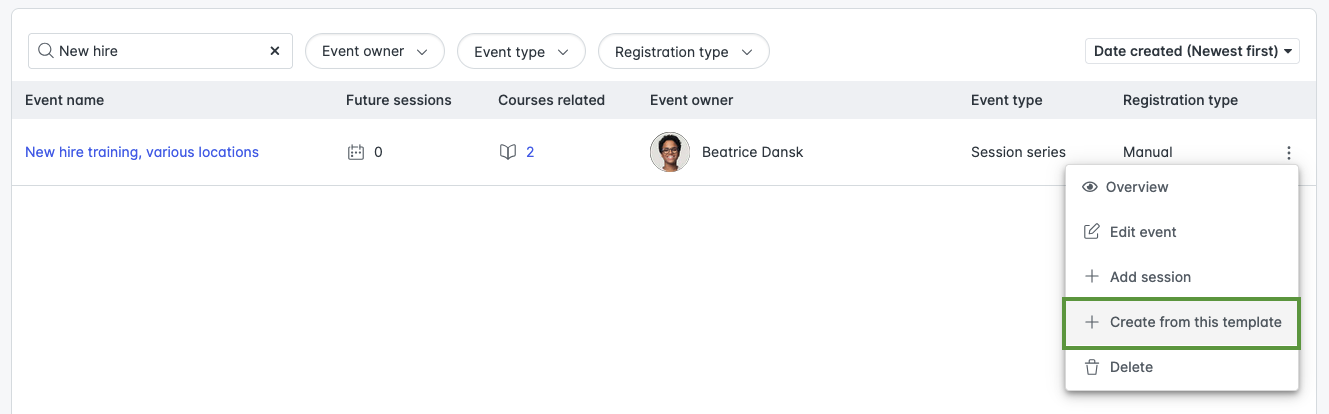
Task: Click the Courses related column header
Action: click(551, 100)
